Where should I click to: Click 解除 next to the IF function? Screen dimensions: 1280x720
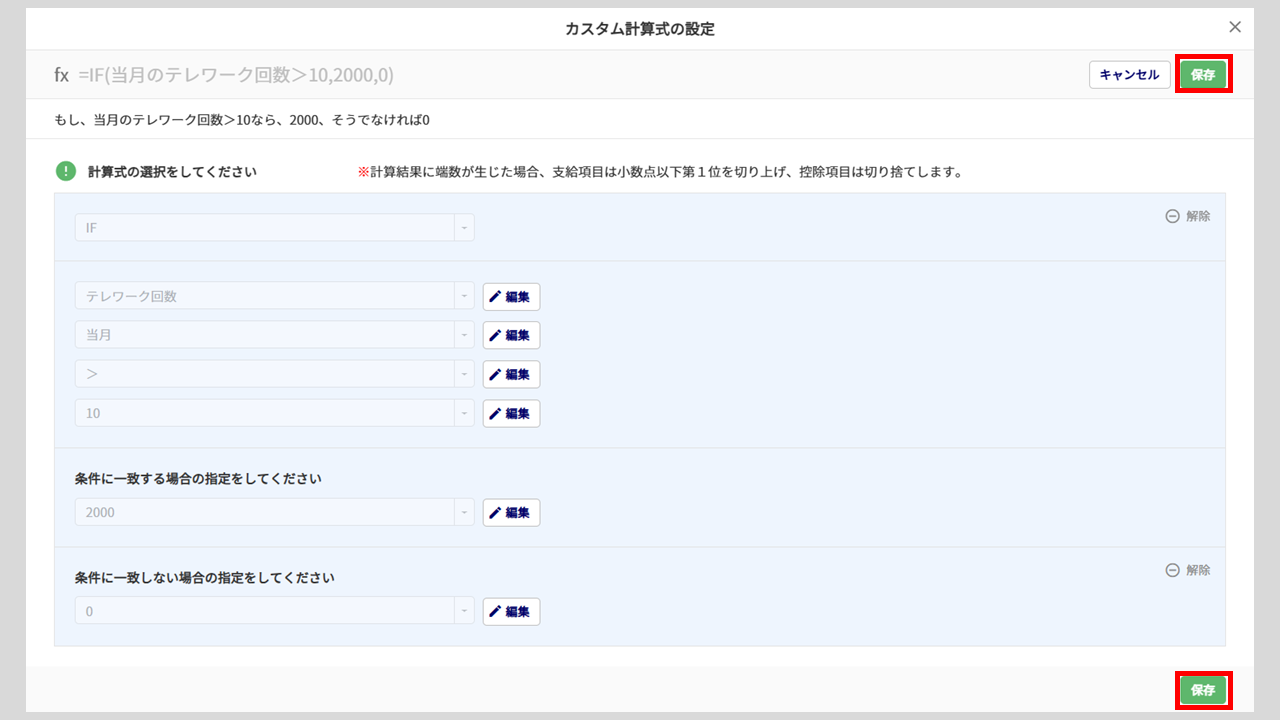click(1188, 216)
